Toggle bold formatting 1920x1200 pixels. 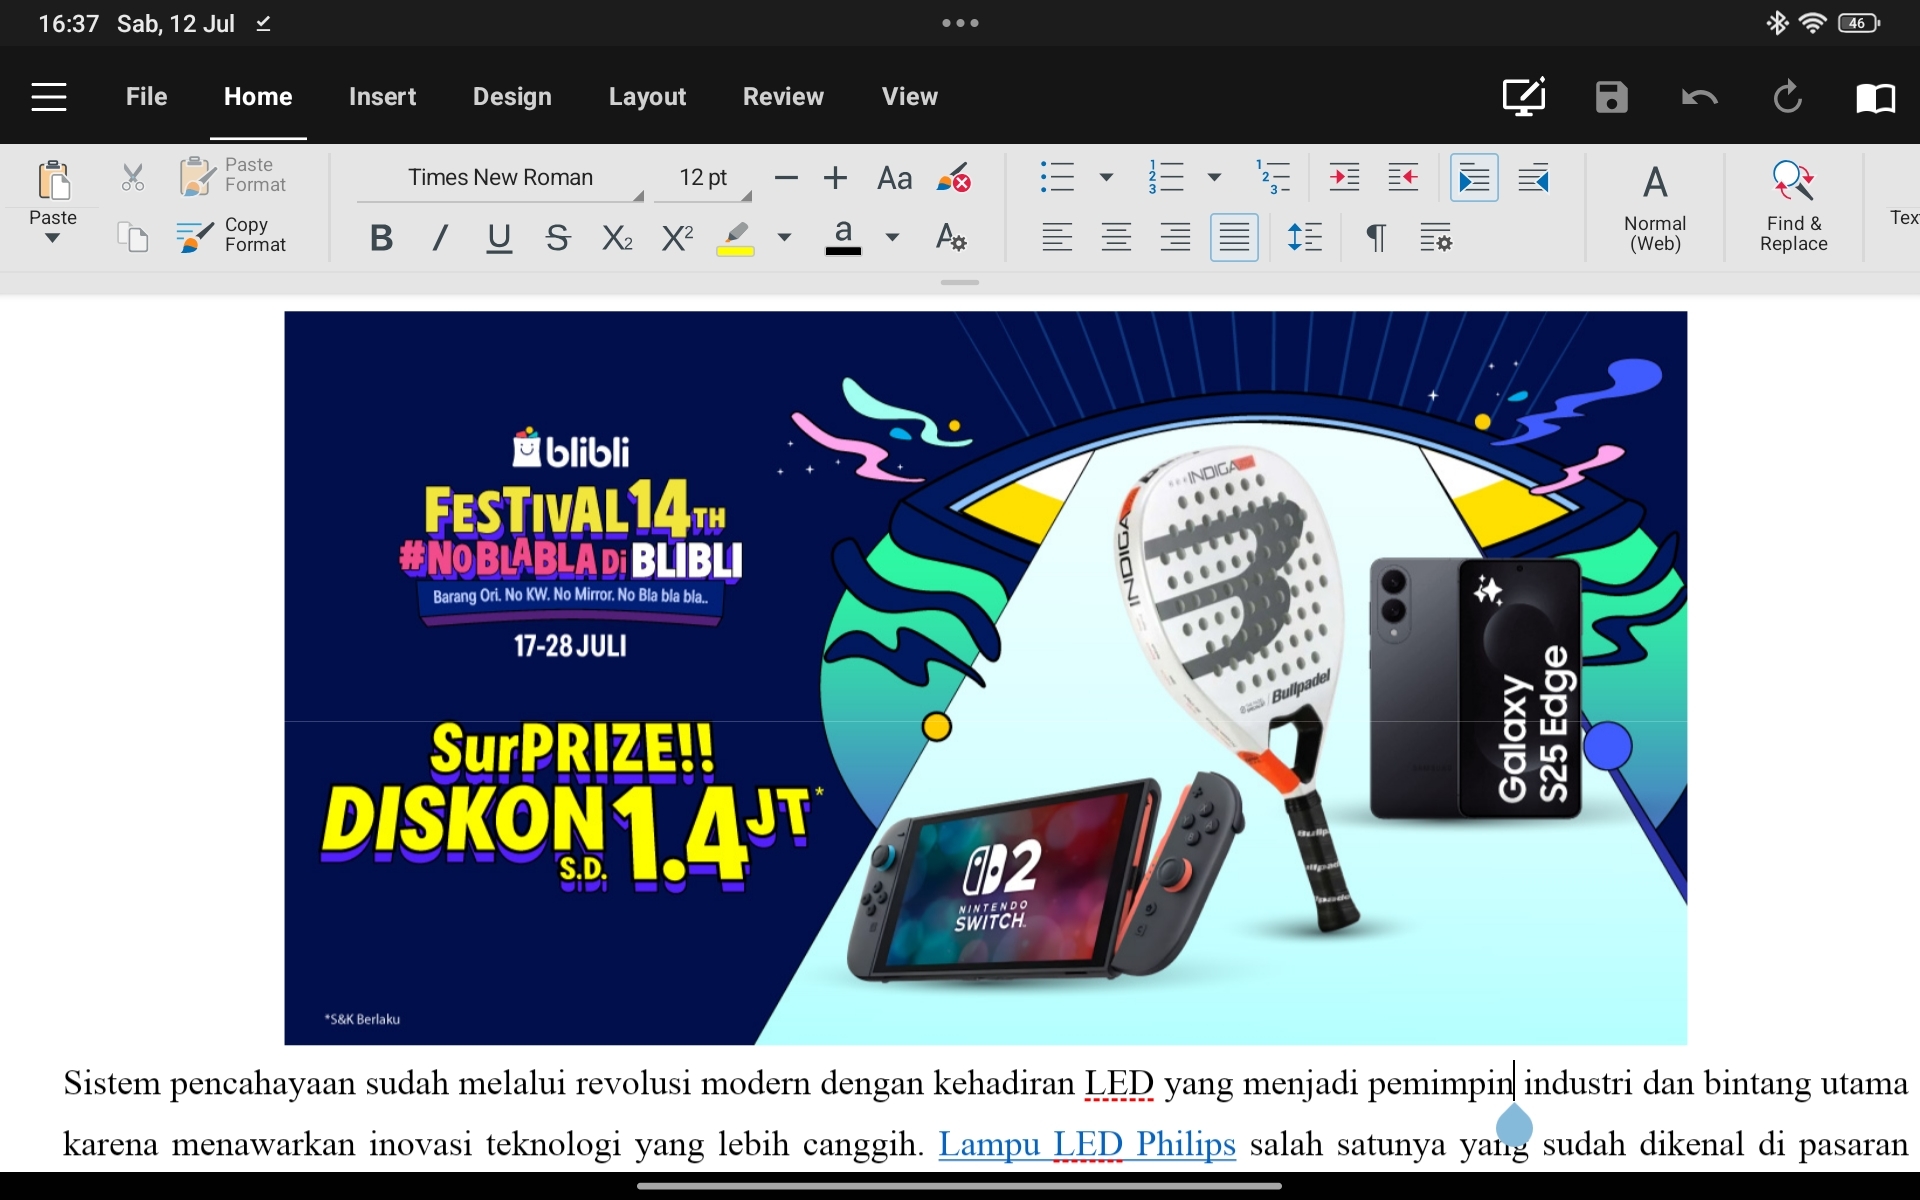click(381, 238)
